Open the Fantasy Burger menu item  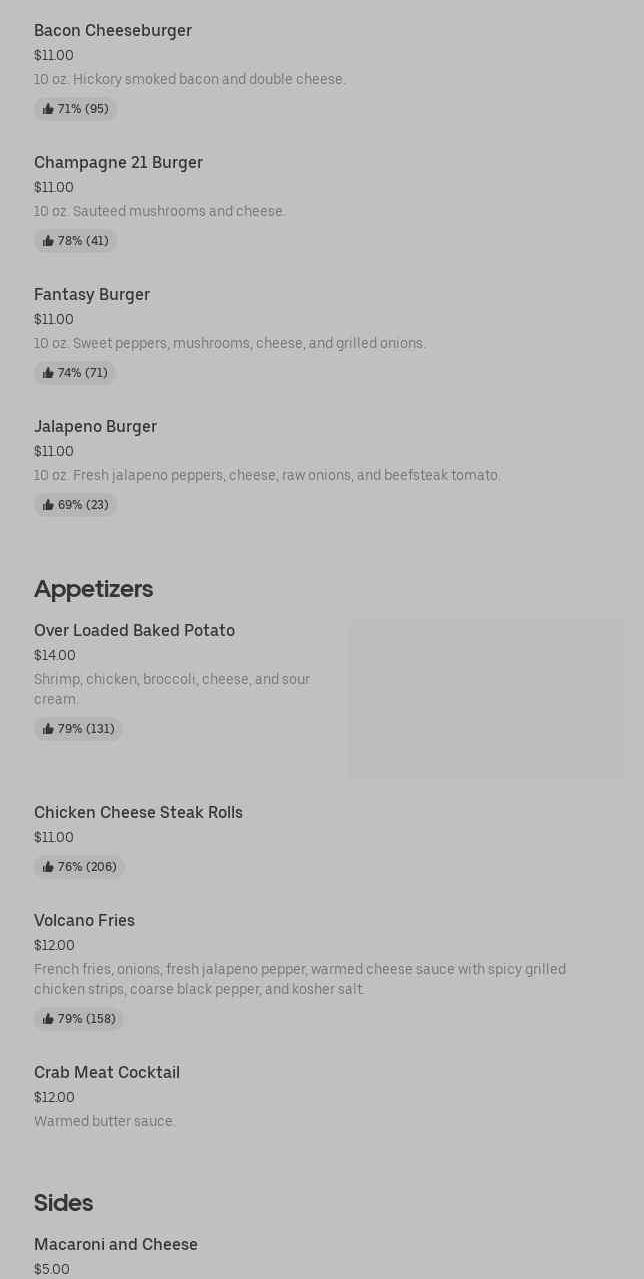tap(92, 295)
